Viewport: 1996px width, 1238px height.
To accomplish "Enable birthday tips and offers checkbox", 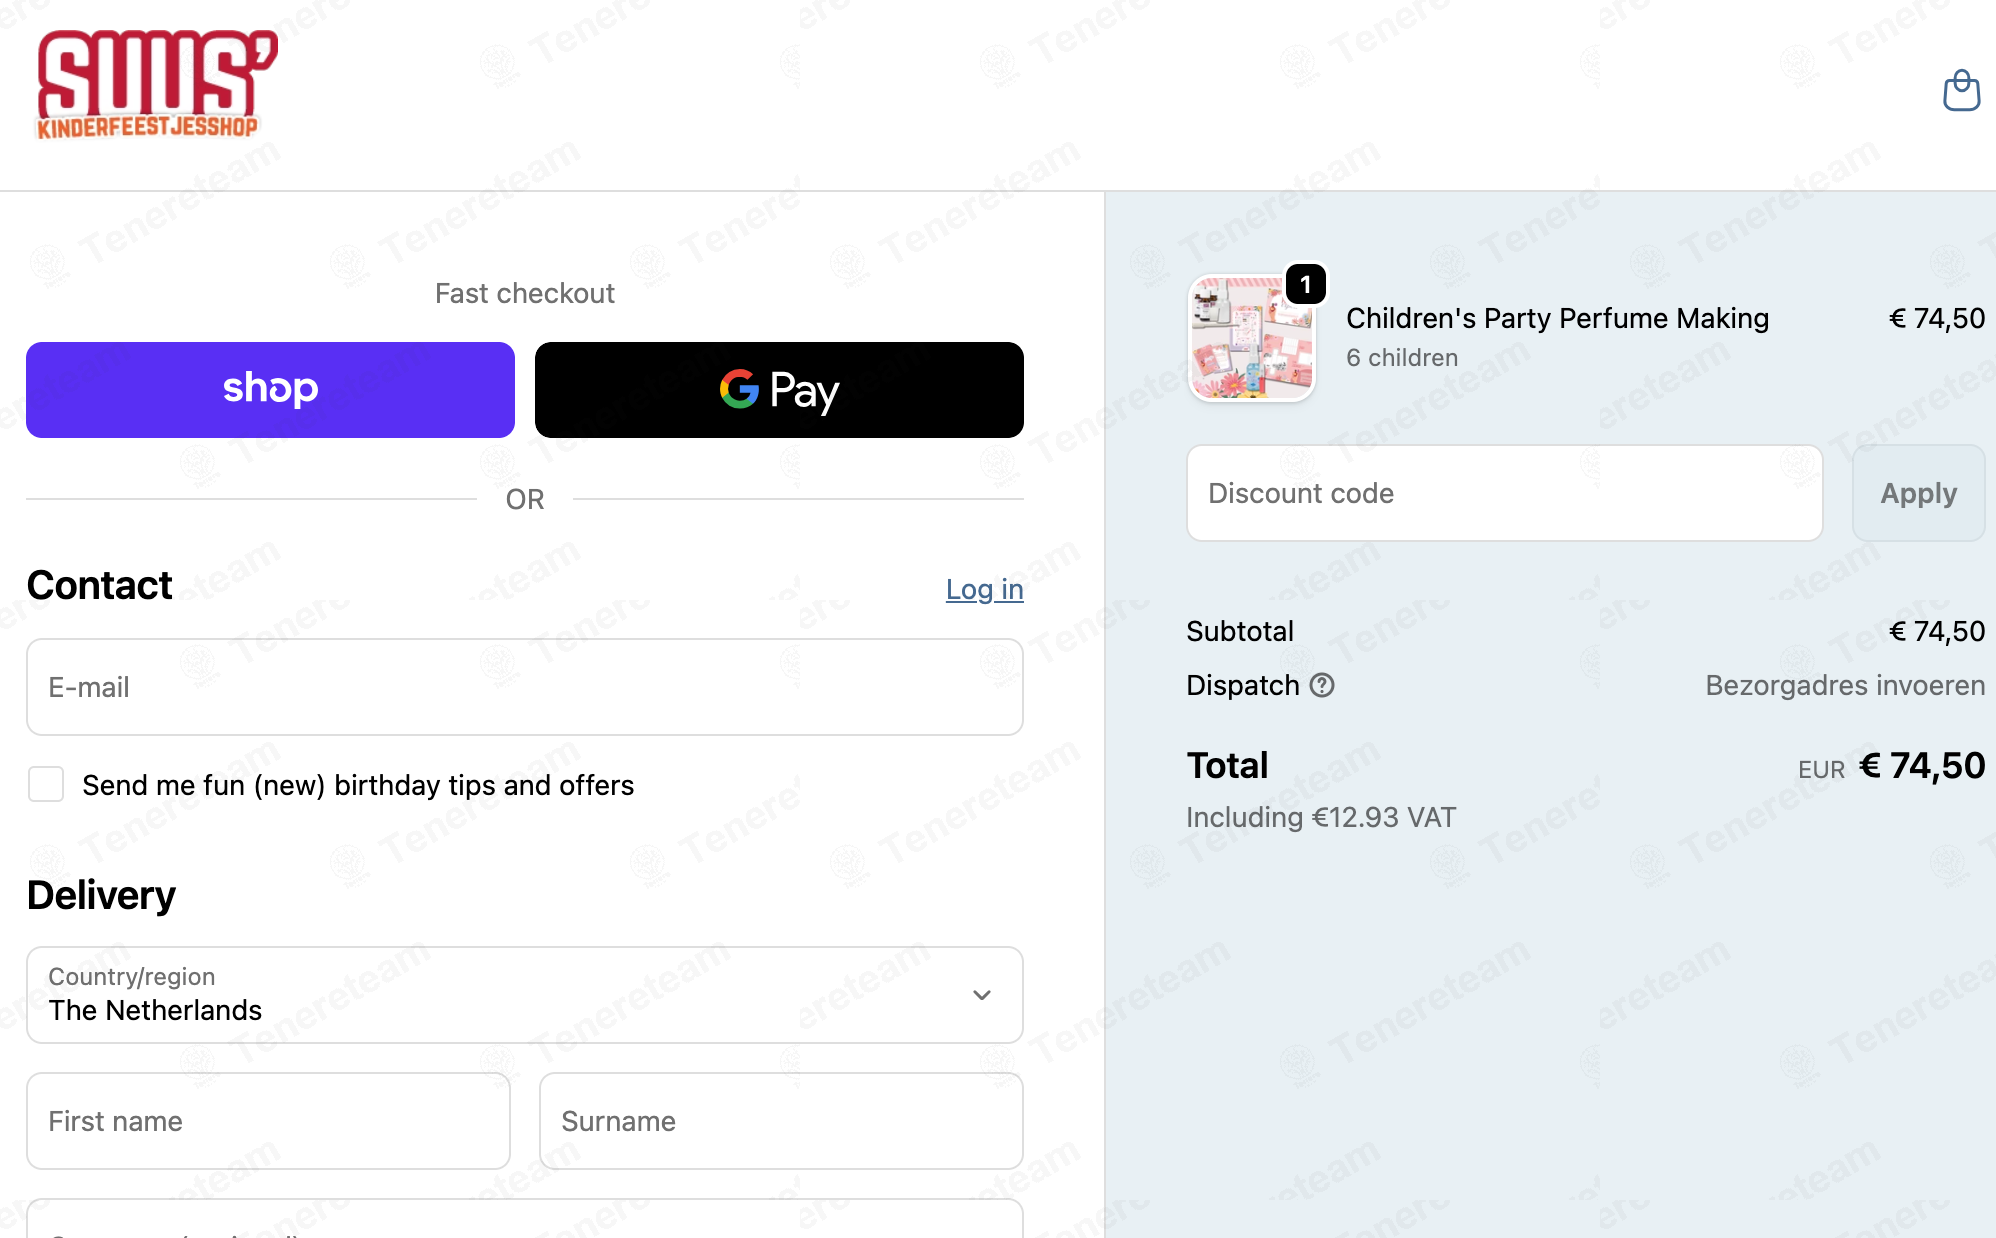I will point(46,785).
